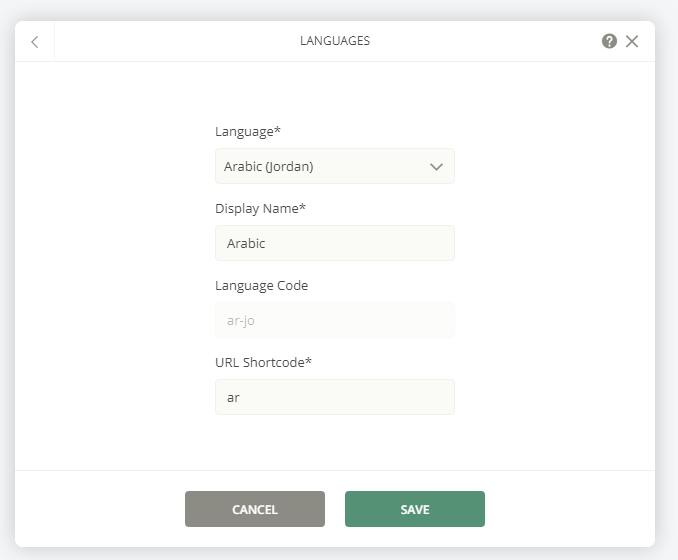Focus the Display Name input field

click(x=335, y=243)
